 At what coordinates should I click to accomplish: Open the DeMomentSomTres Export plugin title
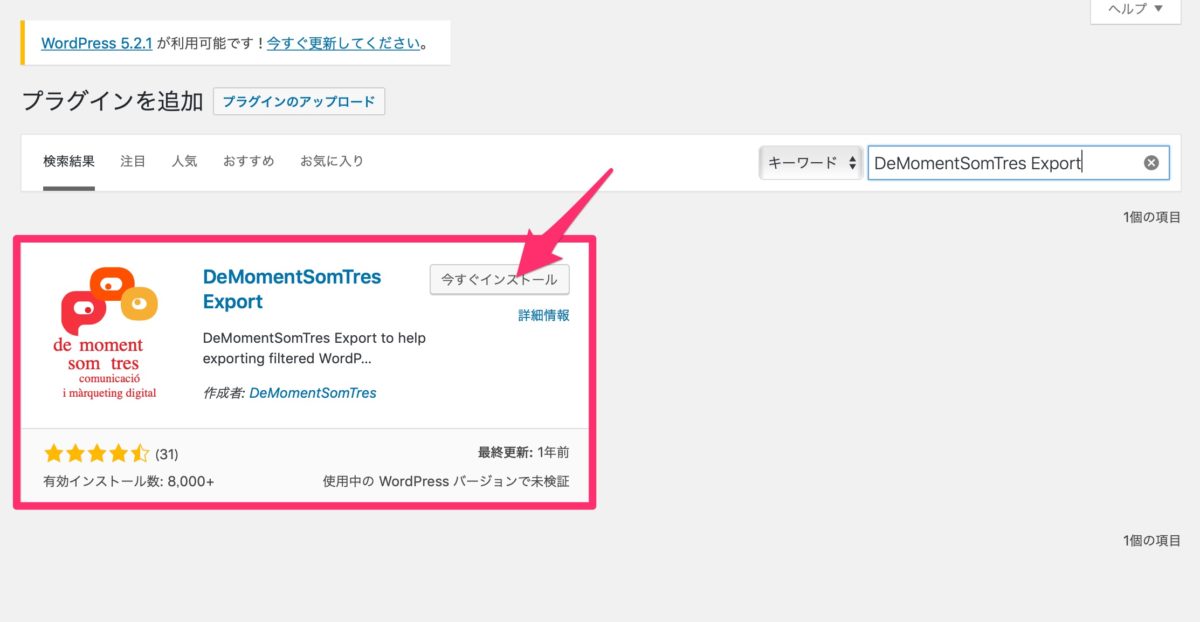click(292, 289)
